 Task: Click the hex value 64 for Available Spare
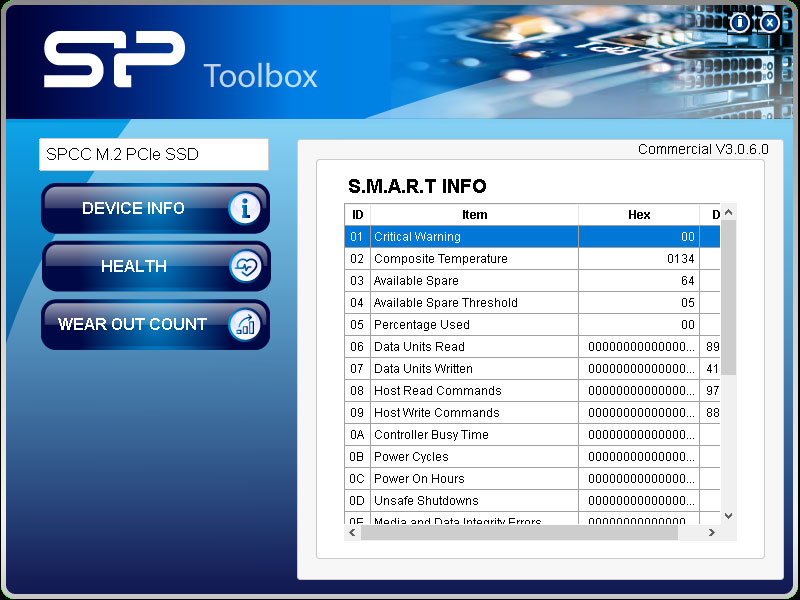(687, 281)
